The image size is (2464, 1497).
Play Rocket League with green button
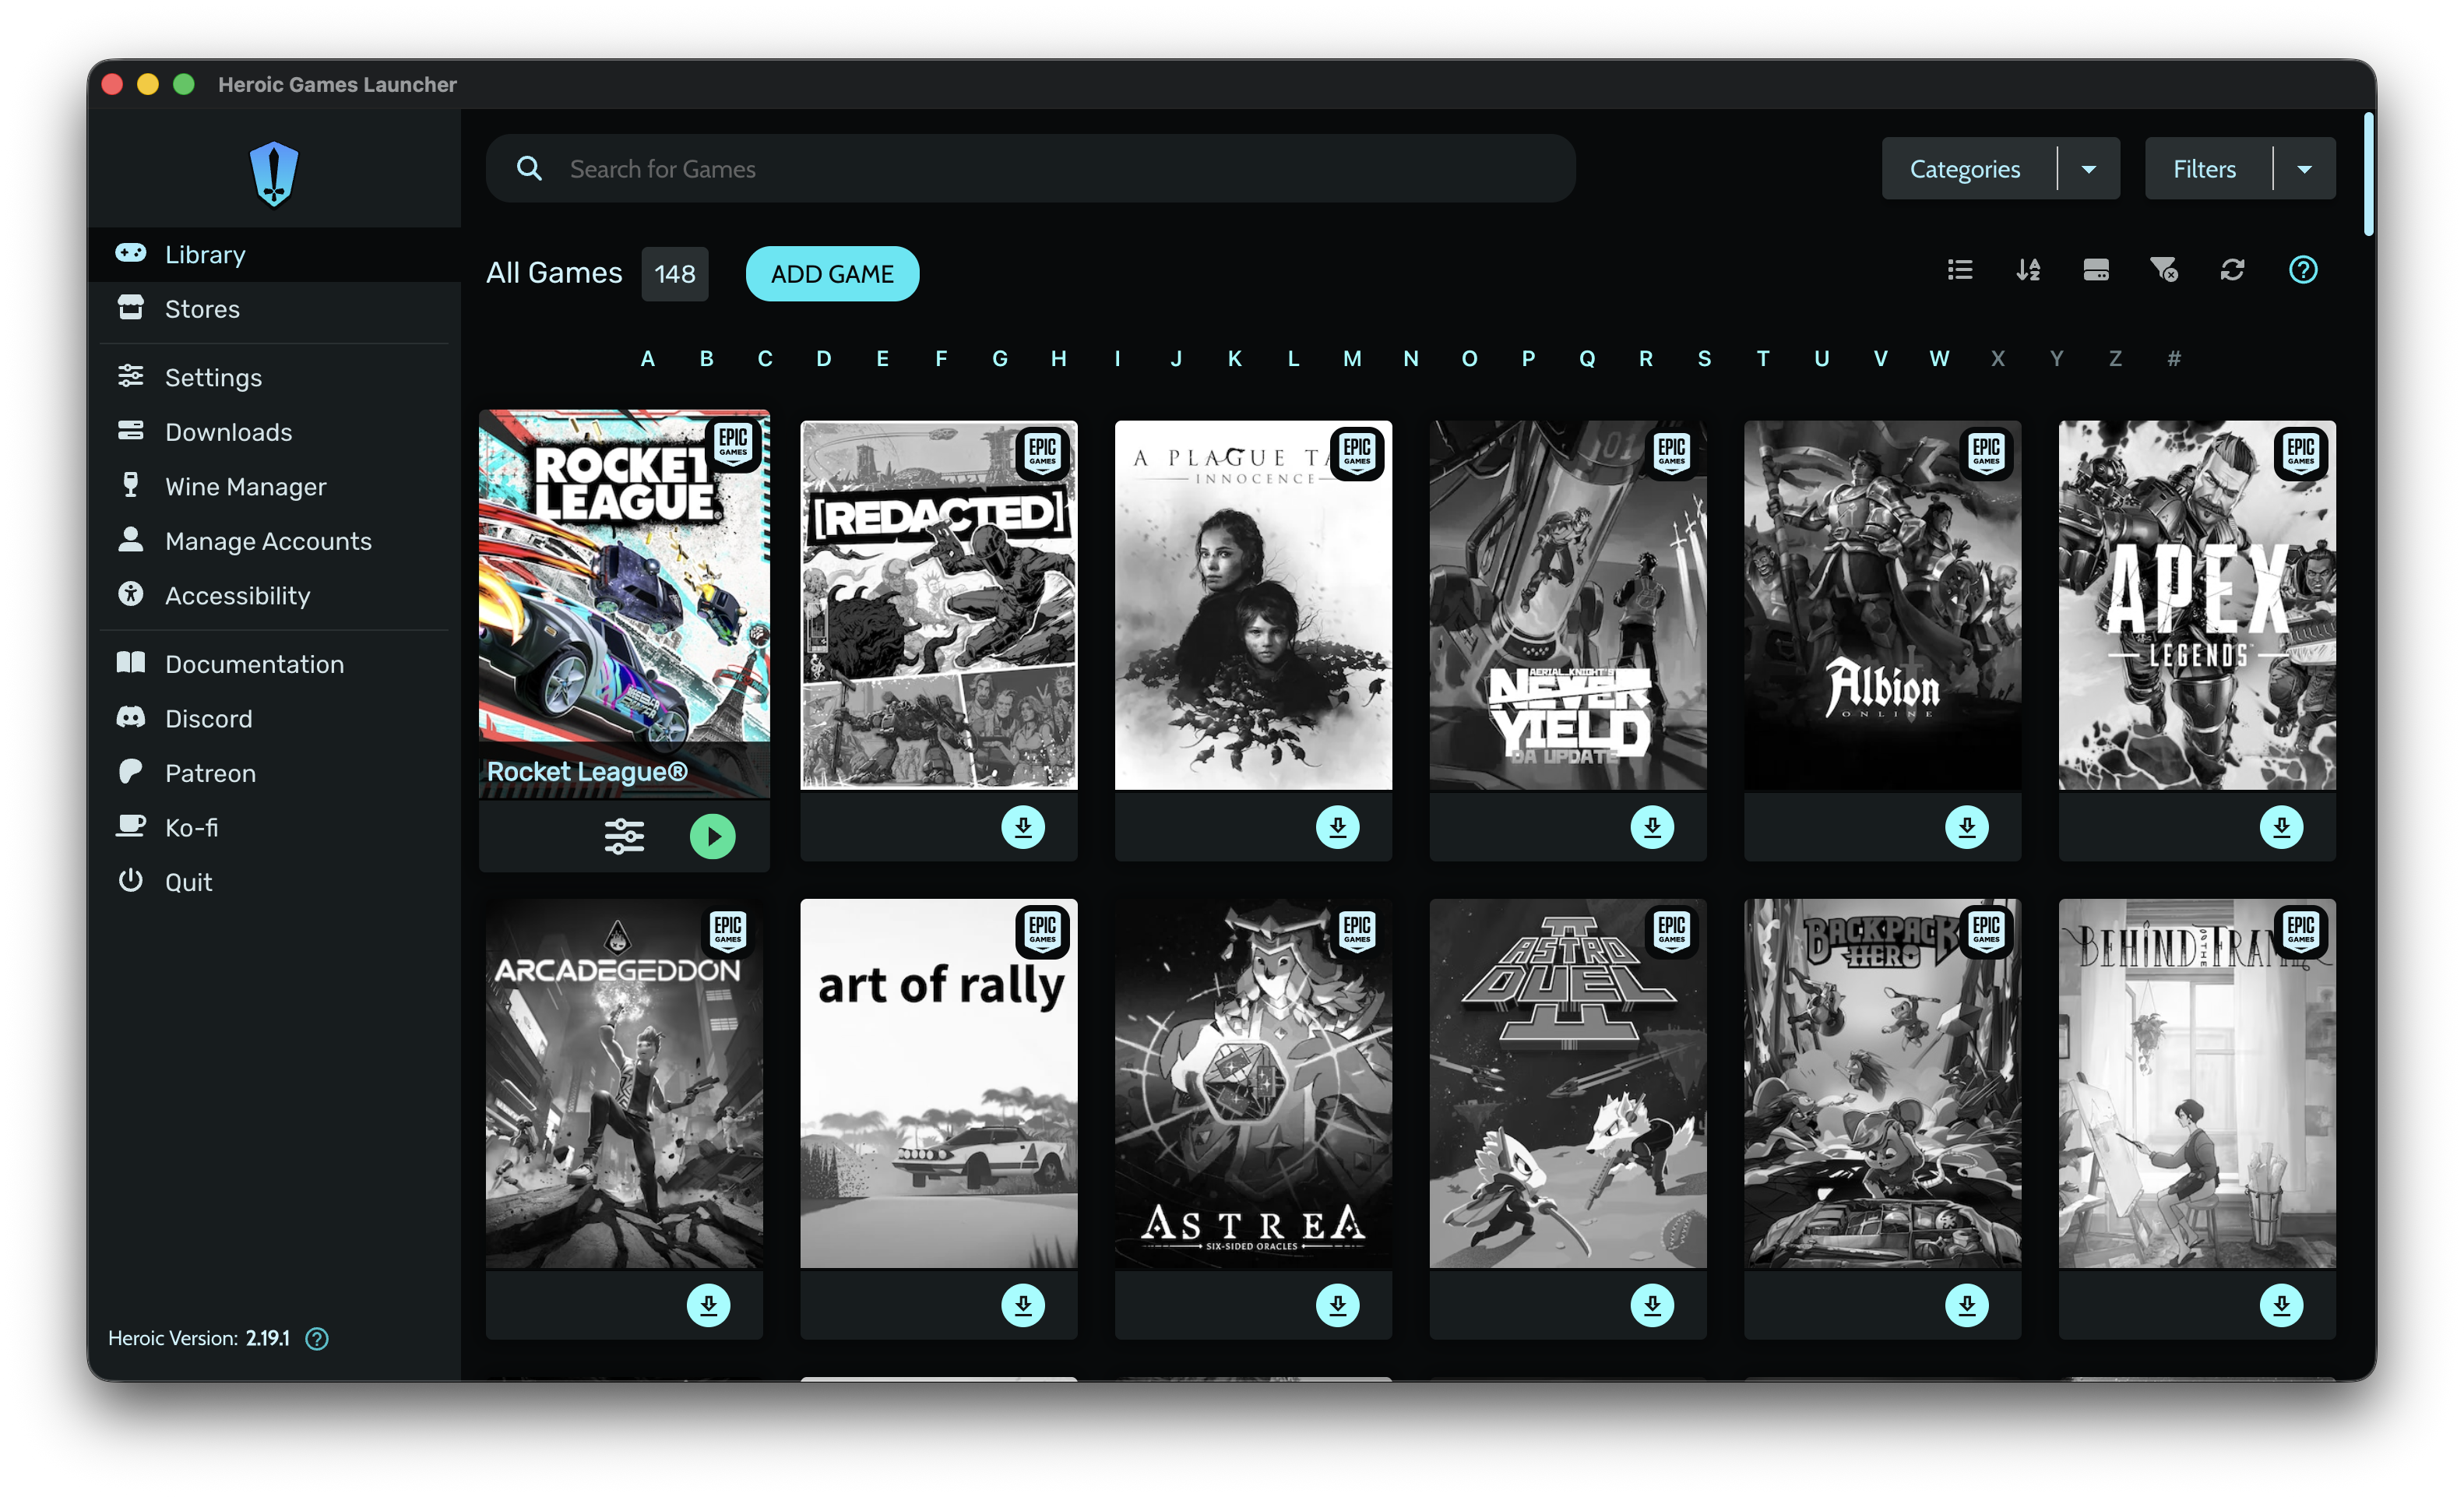(x=712, y=836)
